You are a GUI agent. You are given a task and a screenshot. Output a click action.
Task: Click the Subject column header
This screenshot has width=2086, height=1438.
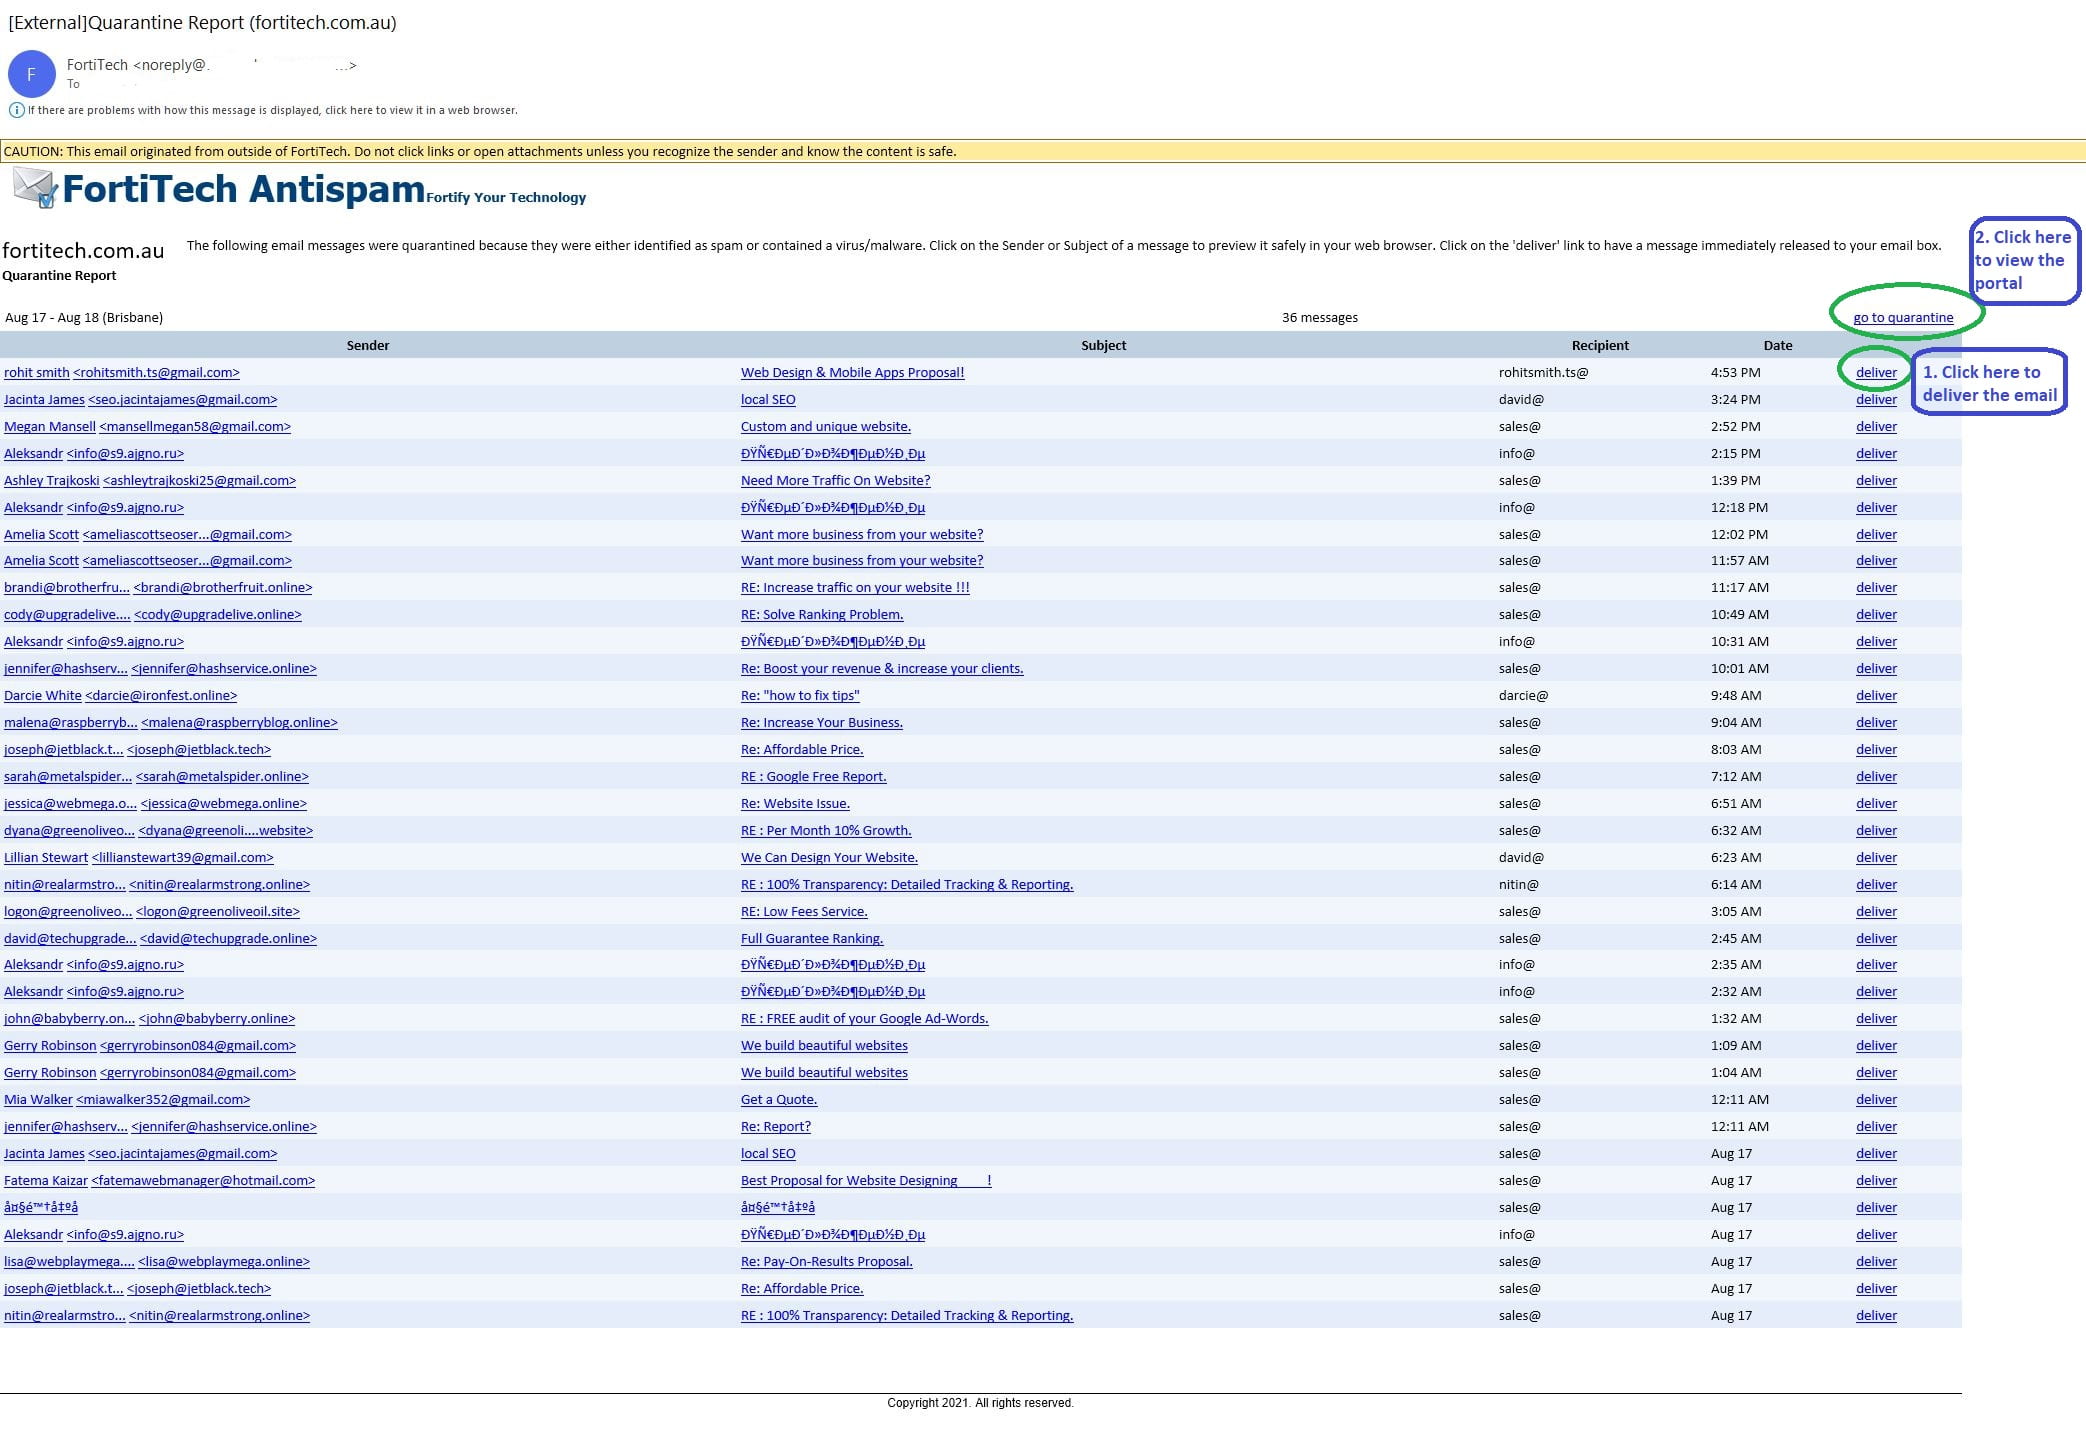click(1103, 346)
